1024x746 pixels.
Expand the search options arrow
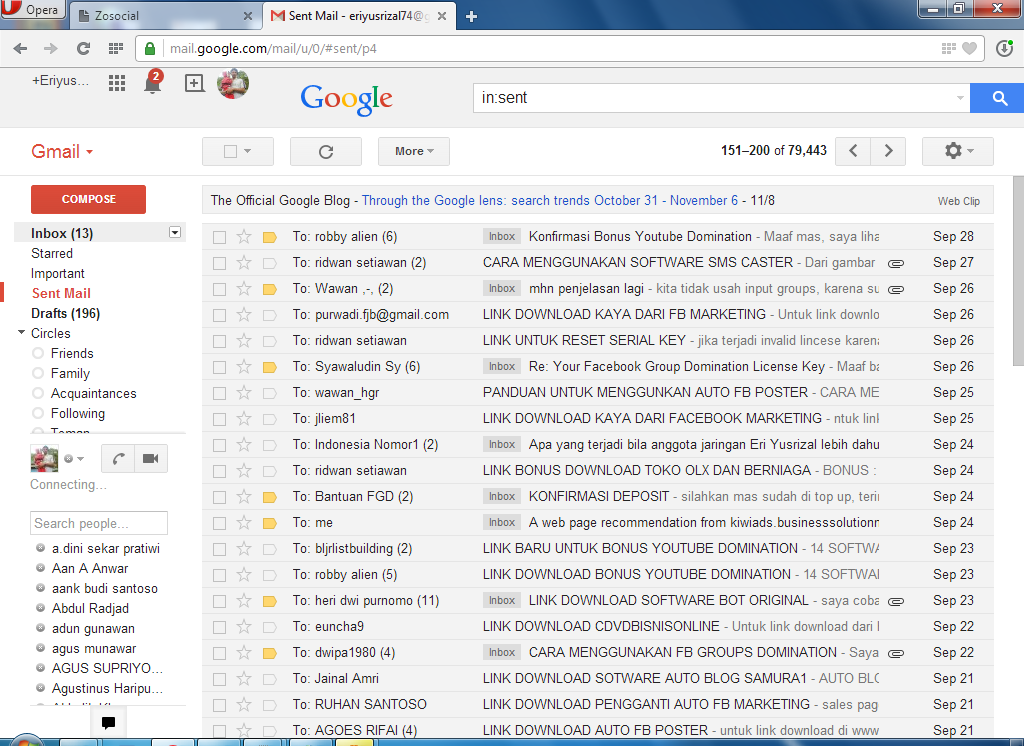point(960,98)
